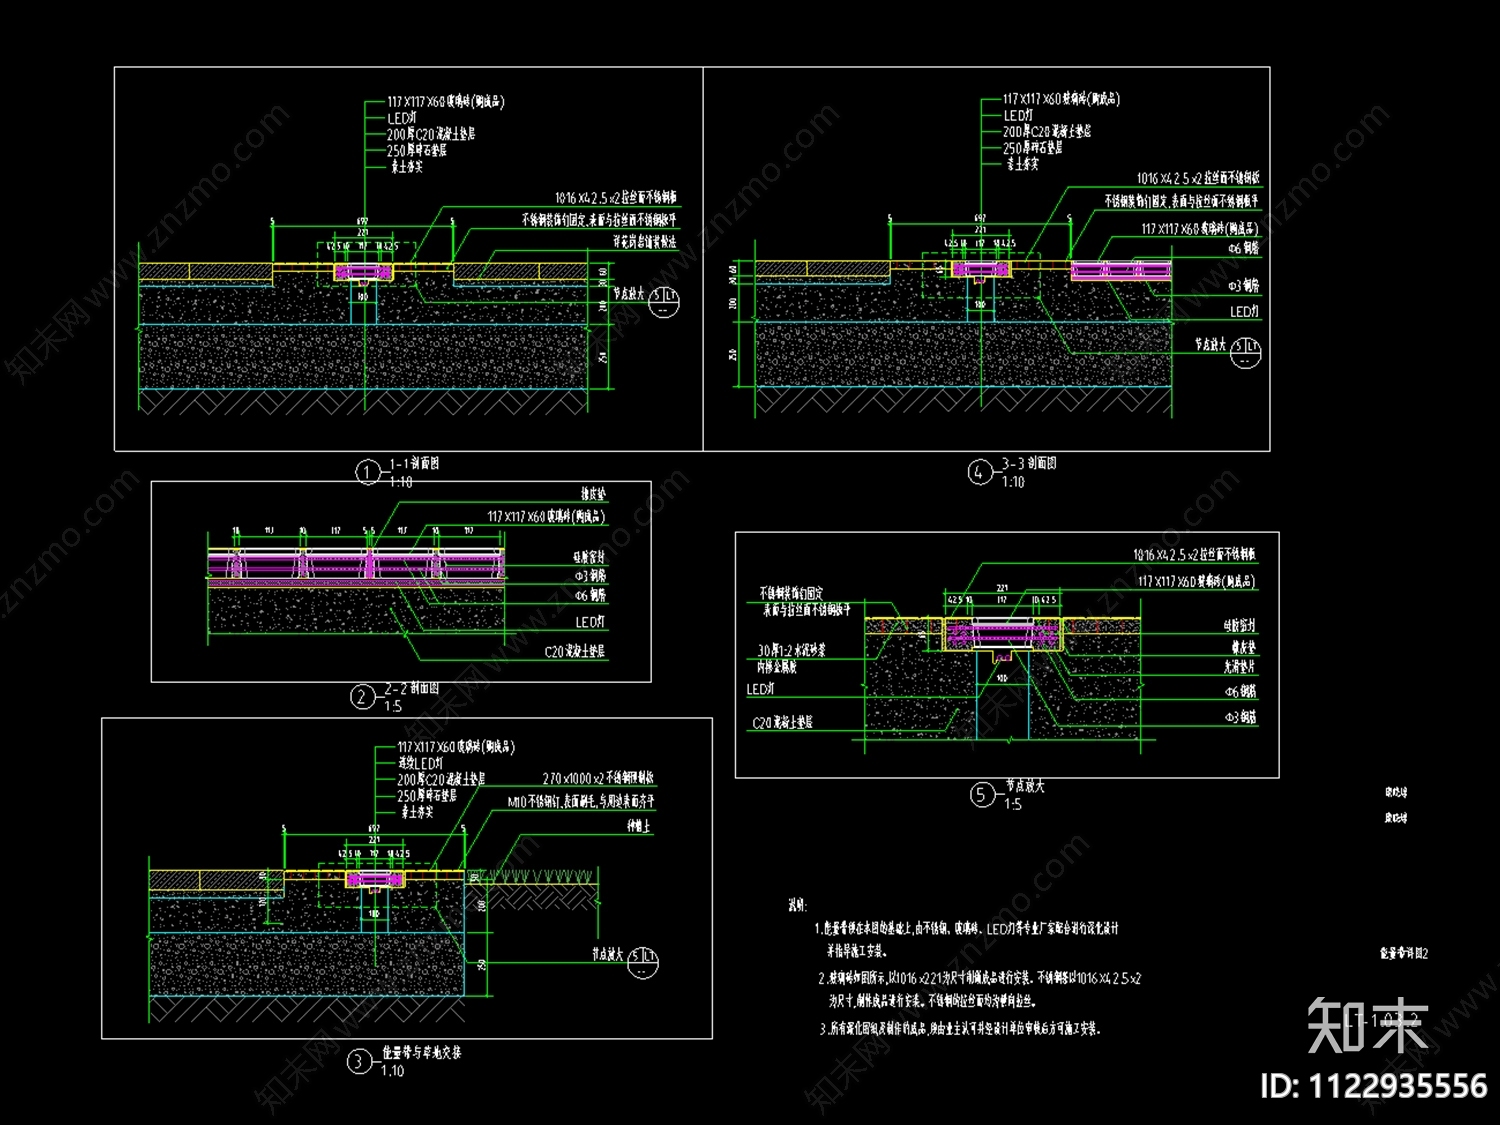Viewport: 1500px width, 1125px height.
Task: Click the 知末 logo
Action: click(x=1368, y=1025)
